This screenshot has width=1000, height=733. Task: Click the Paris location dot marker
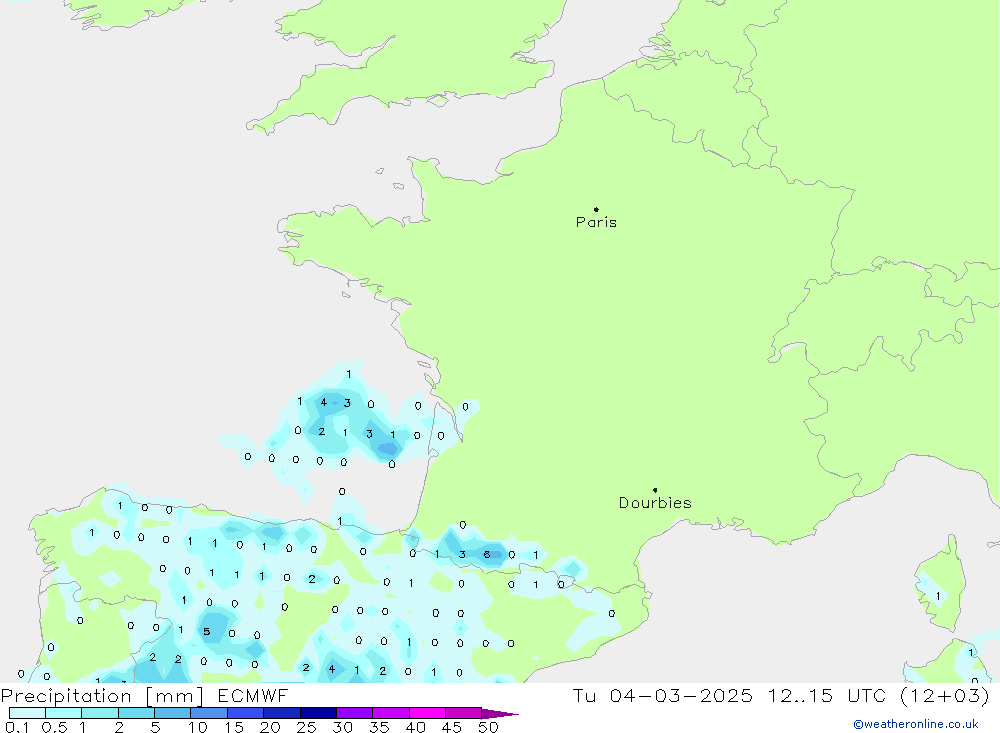[x=596, y=209]
